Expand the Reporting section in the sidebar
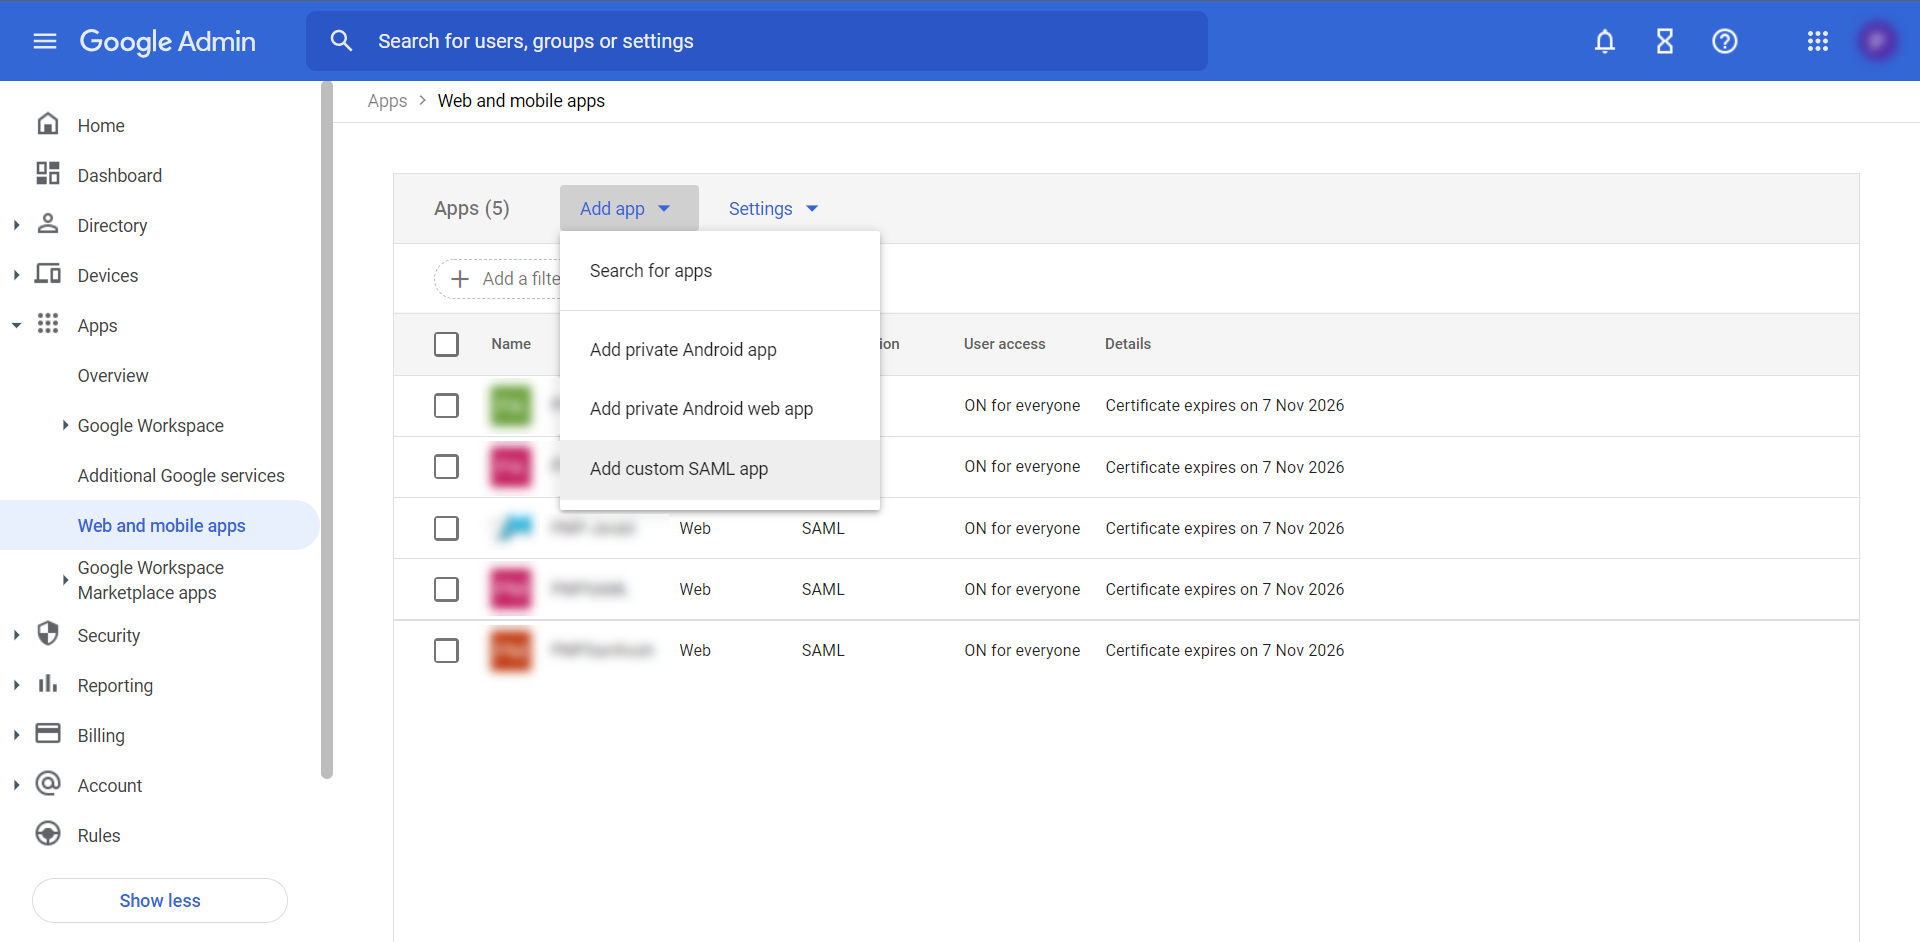1920x942 pixels. pos(15,684)
